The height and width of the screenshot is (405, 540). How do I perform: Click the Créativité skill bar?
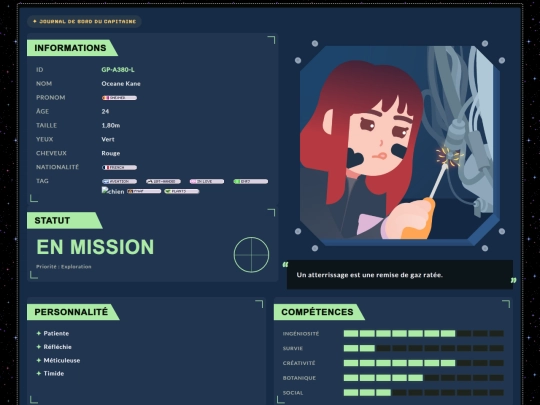coord(424,363)
